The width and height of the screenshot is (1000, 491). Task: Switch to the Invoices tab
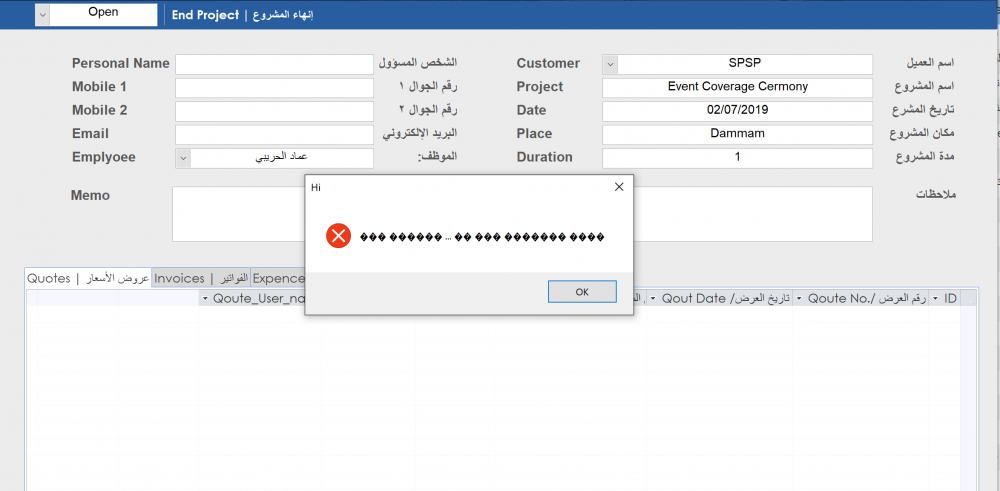point(201,279)
